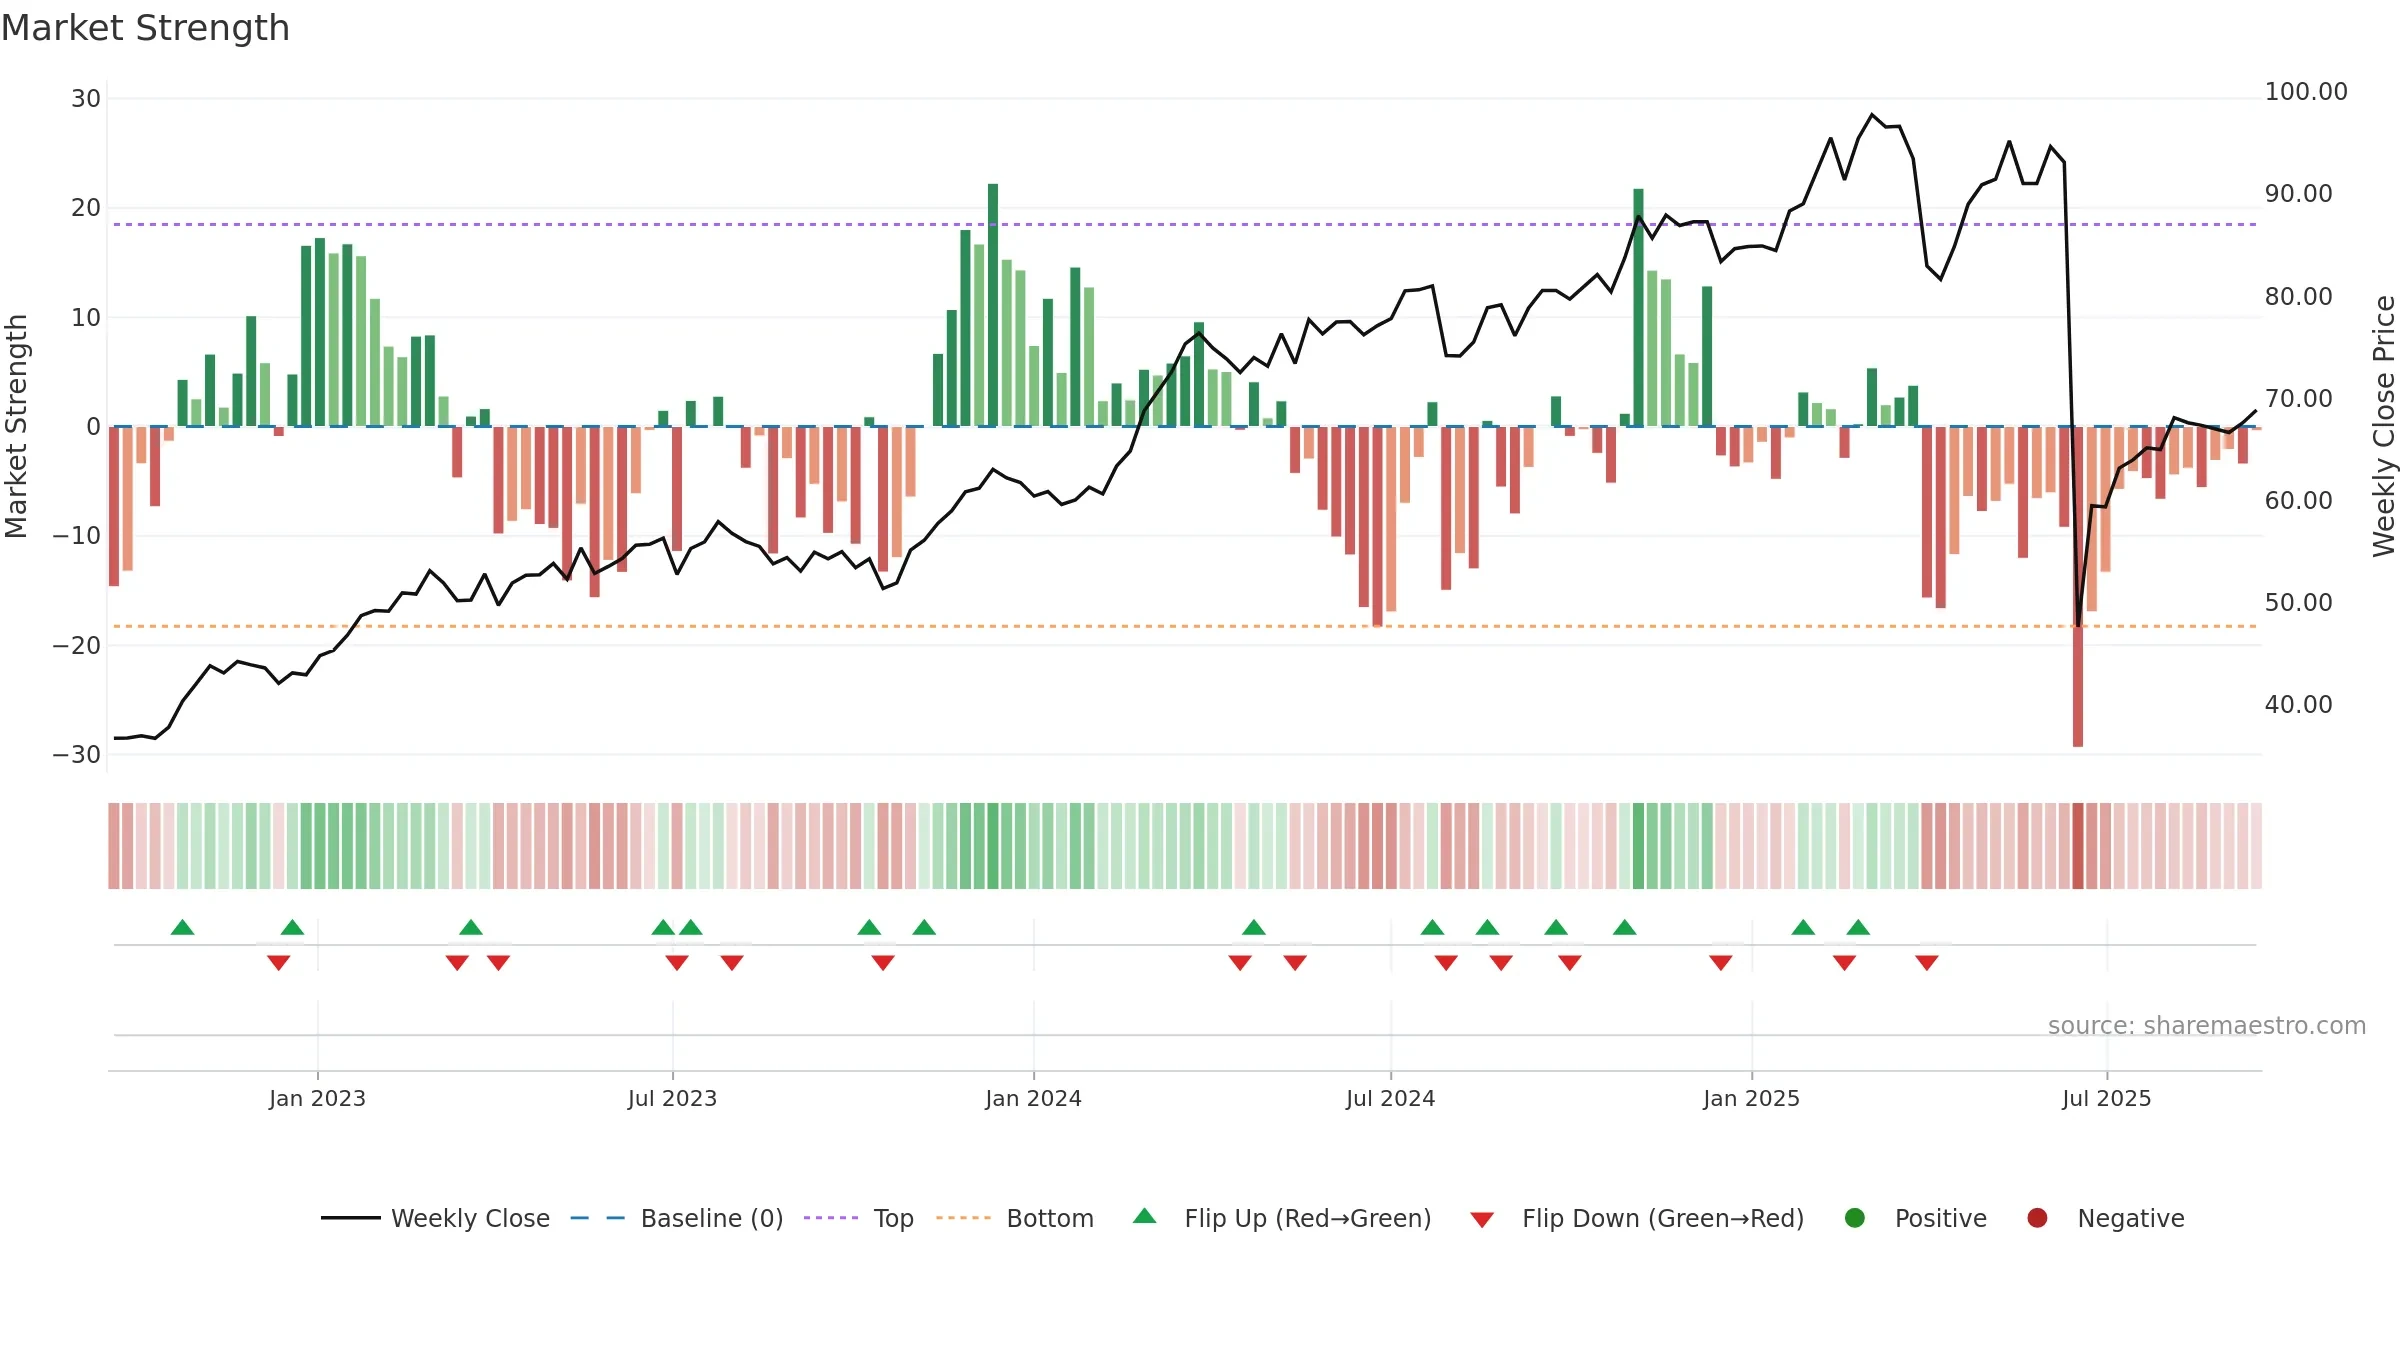Toggle the Weekly Close legend entry
The height and width of the screenshot is (1350, 2400).
[435, 1218]
